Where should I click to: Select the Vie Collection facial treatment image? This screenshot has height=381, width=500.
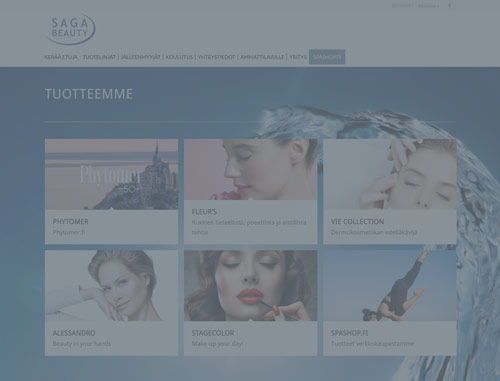390,174
